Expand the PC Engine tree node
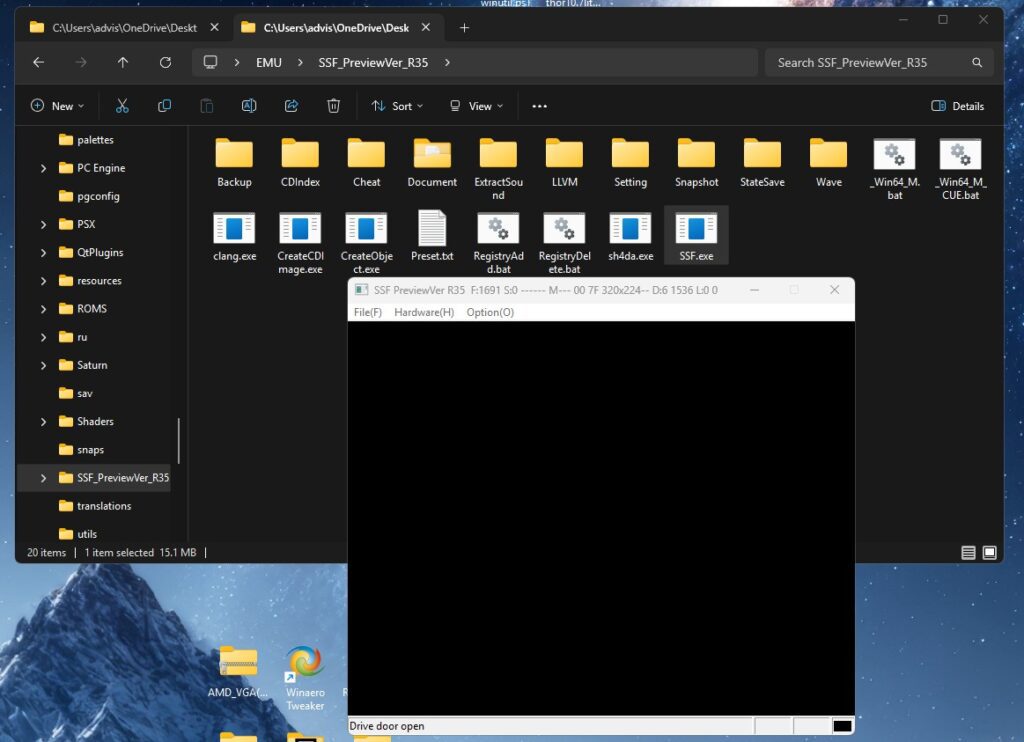 tap(43, 168)
